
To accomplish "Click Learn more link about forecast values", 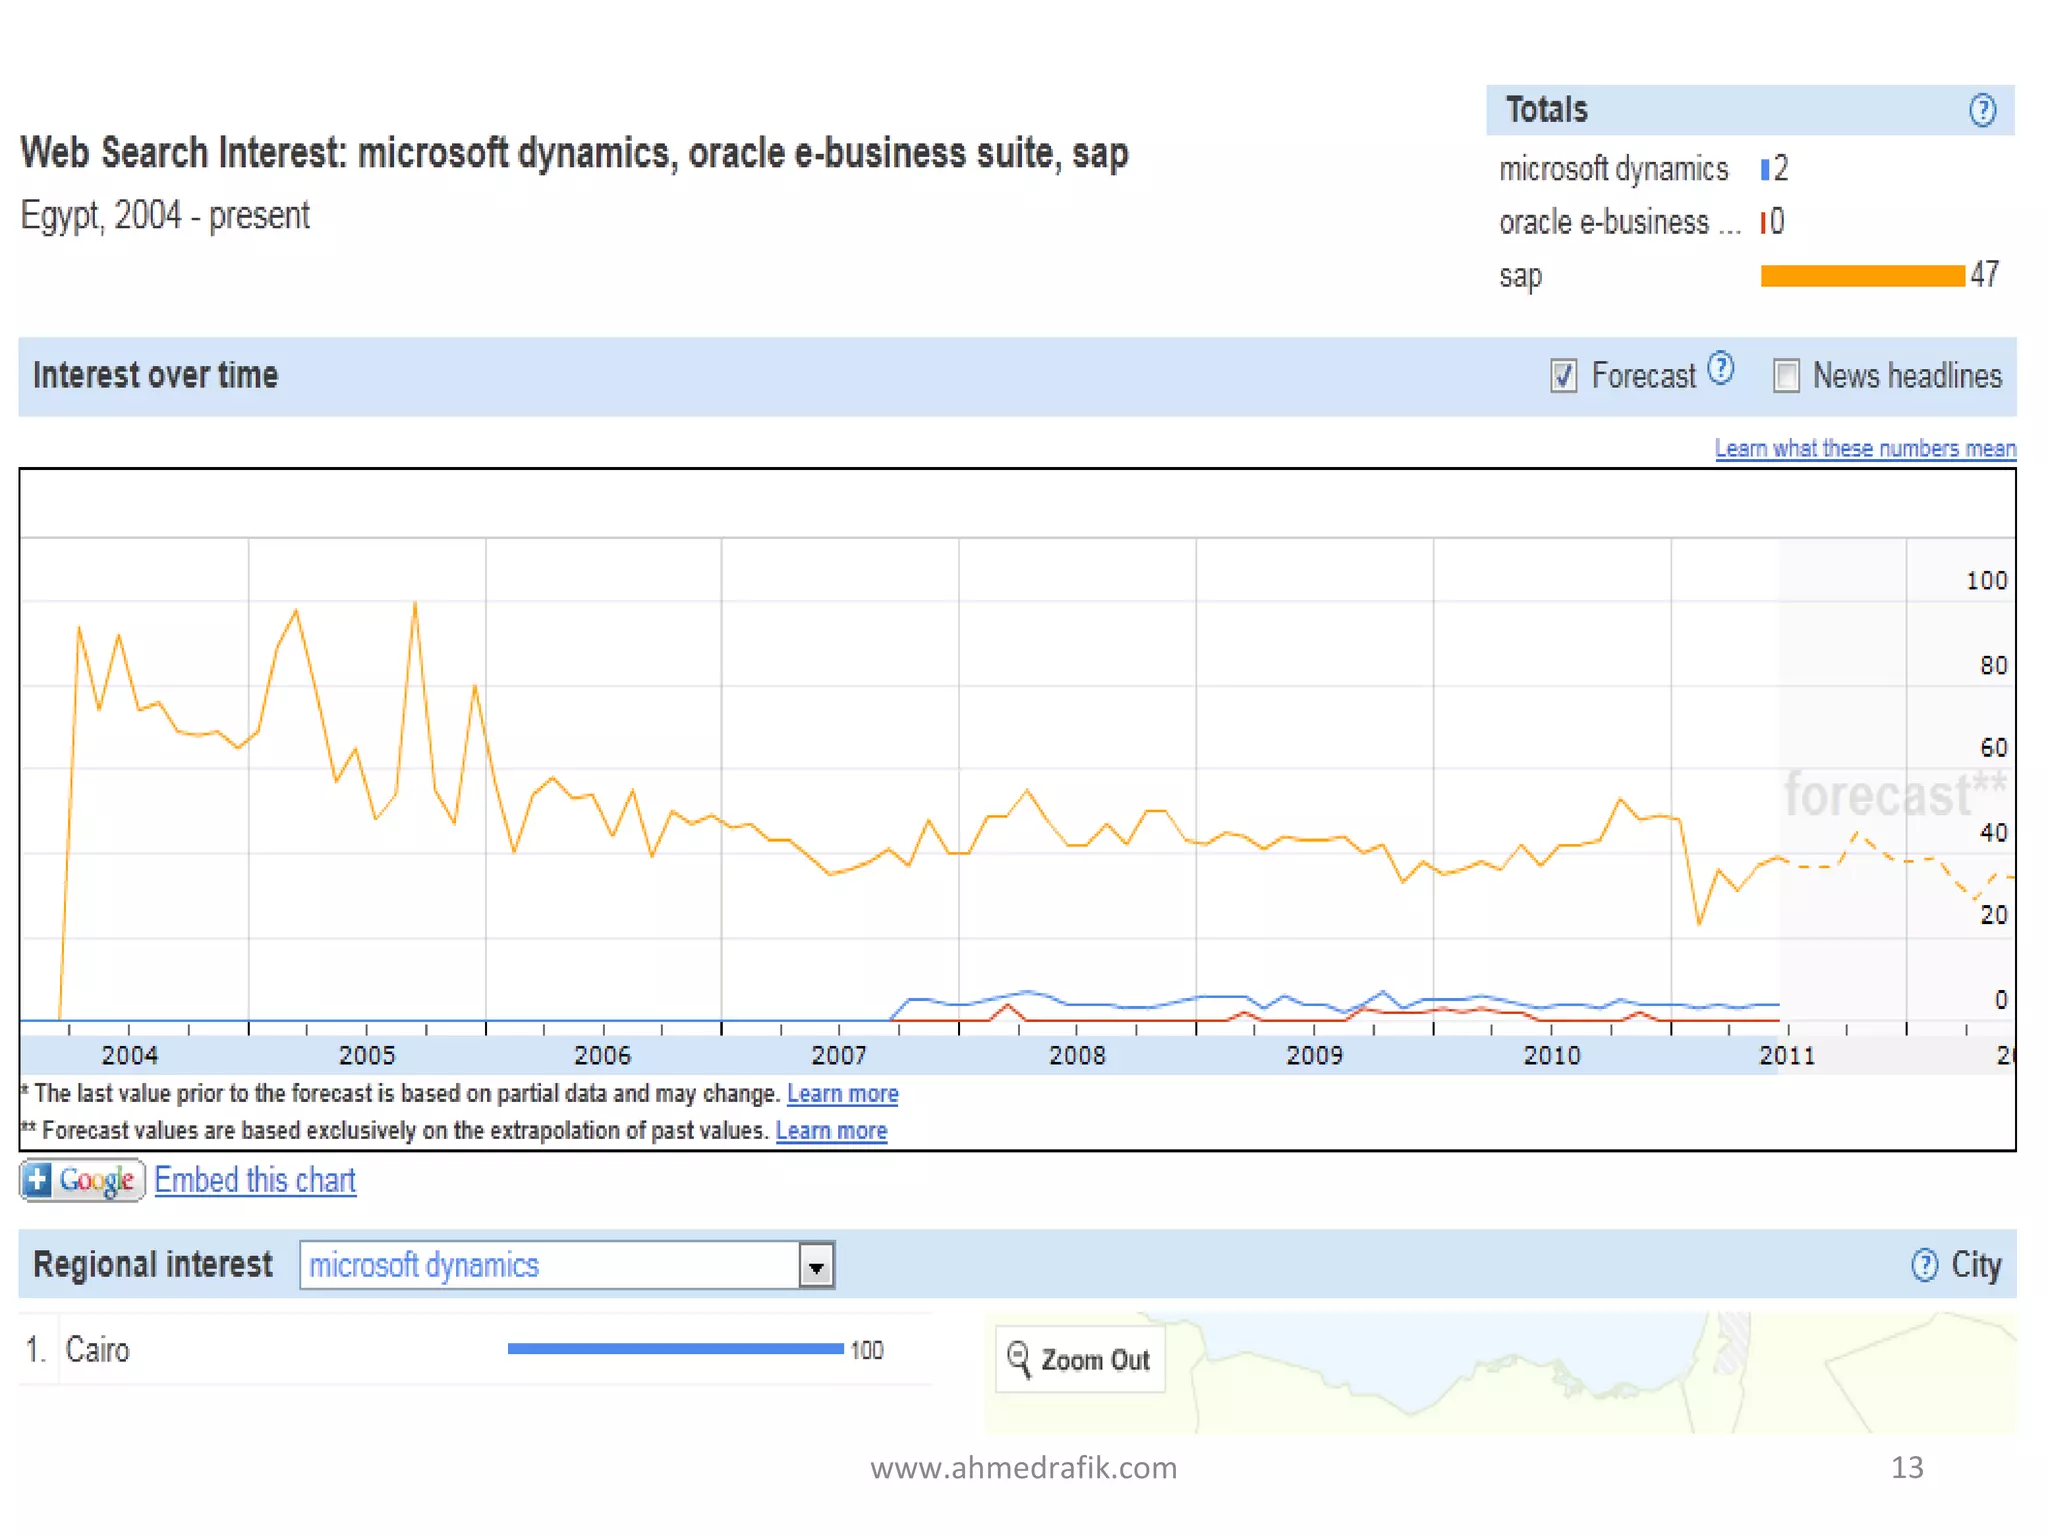I will pos(831,1130).
